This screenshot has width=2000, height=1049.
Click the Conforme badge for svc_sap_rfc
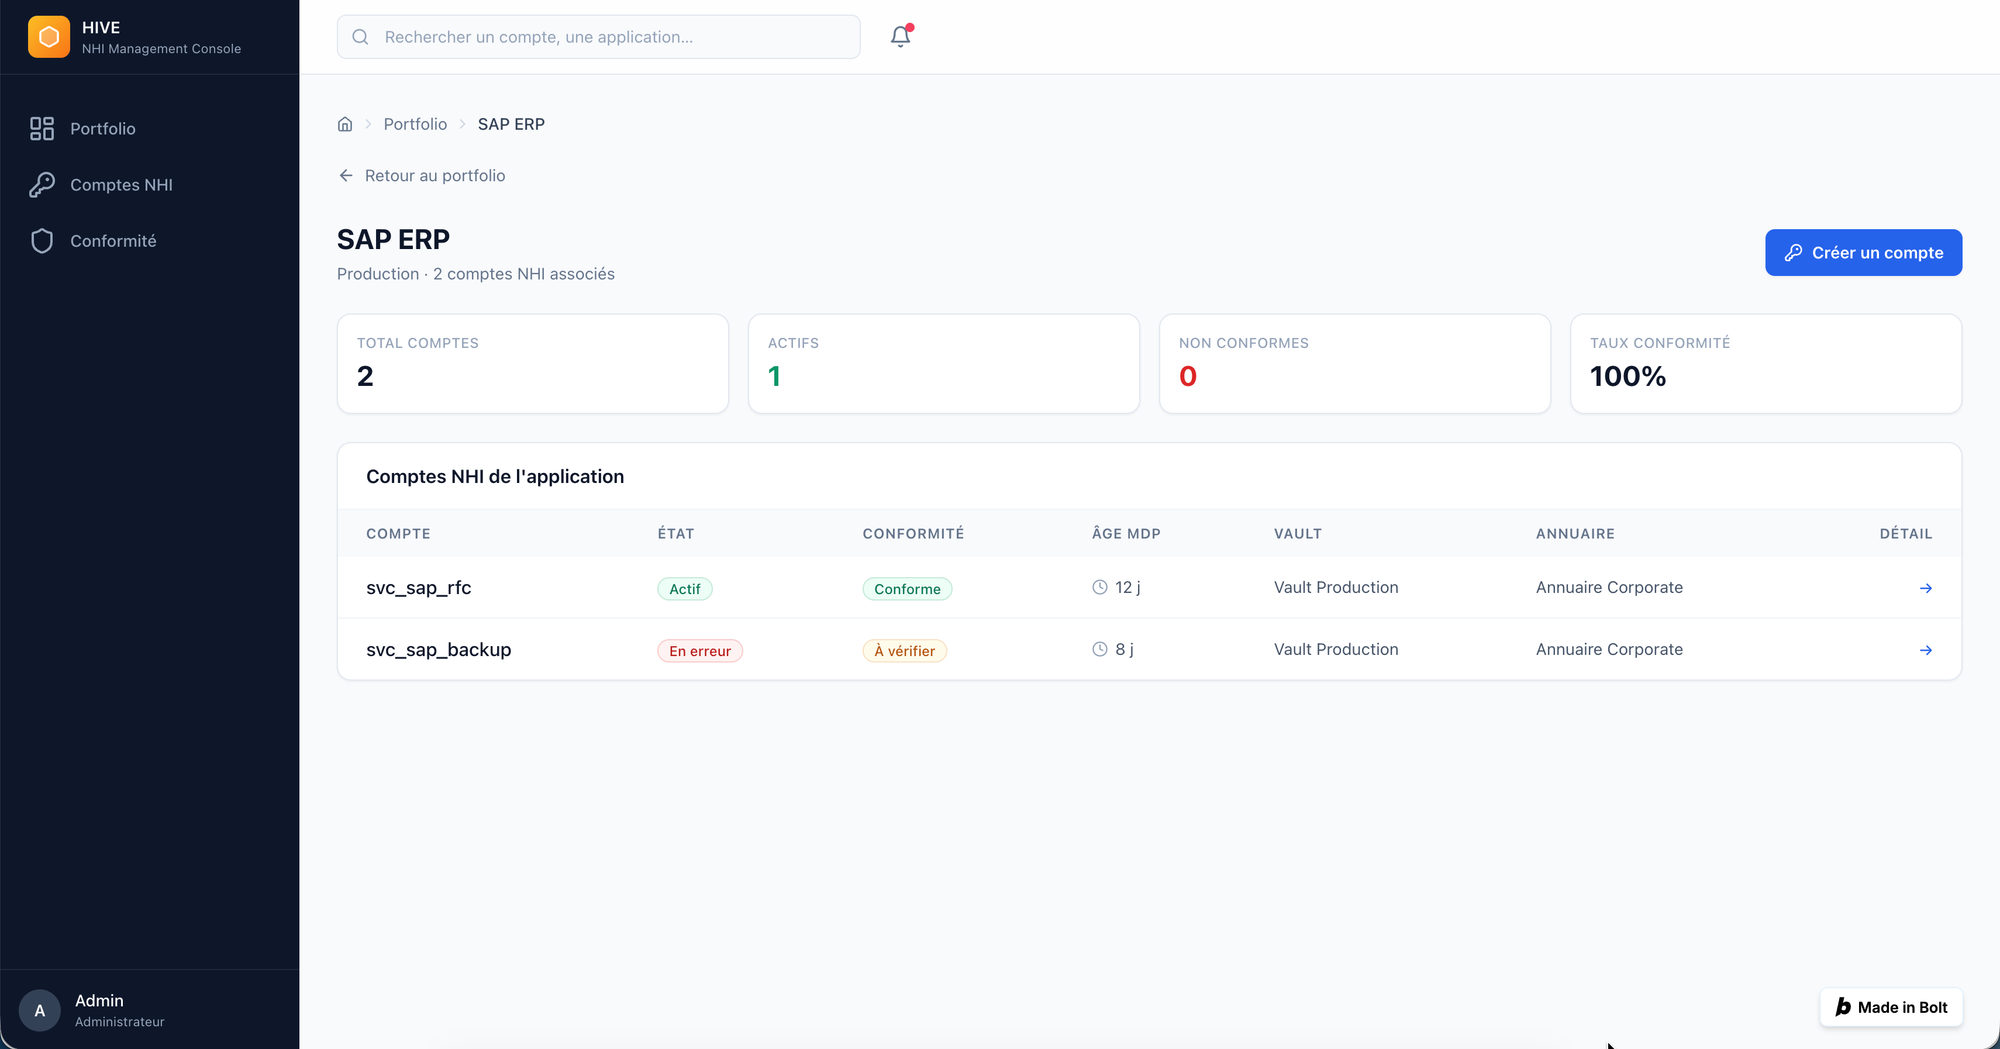click(907, 589)
